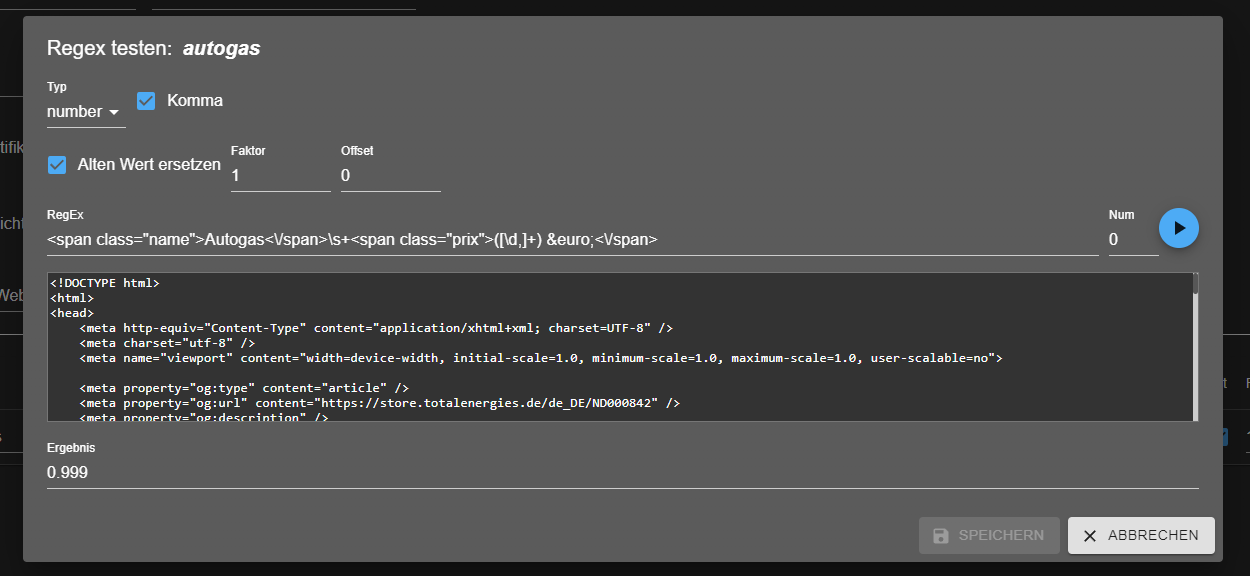Click the 'Komma' label text
Image resolution: width=1250 pixels, height=576 pixels.
click(x=195, y=101)
